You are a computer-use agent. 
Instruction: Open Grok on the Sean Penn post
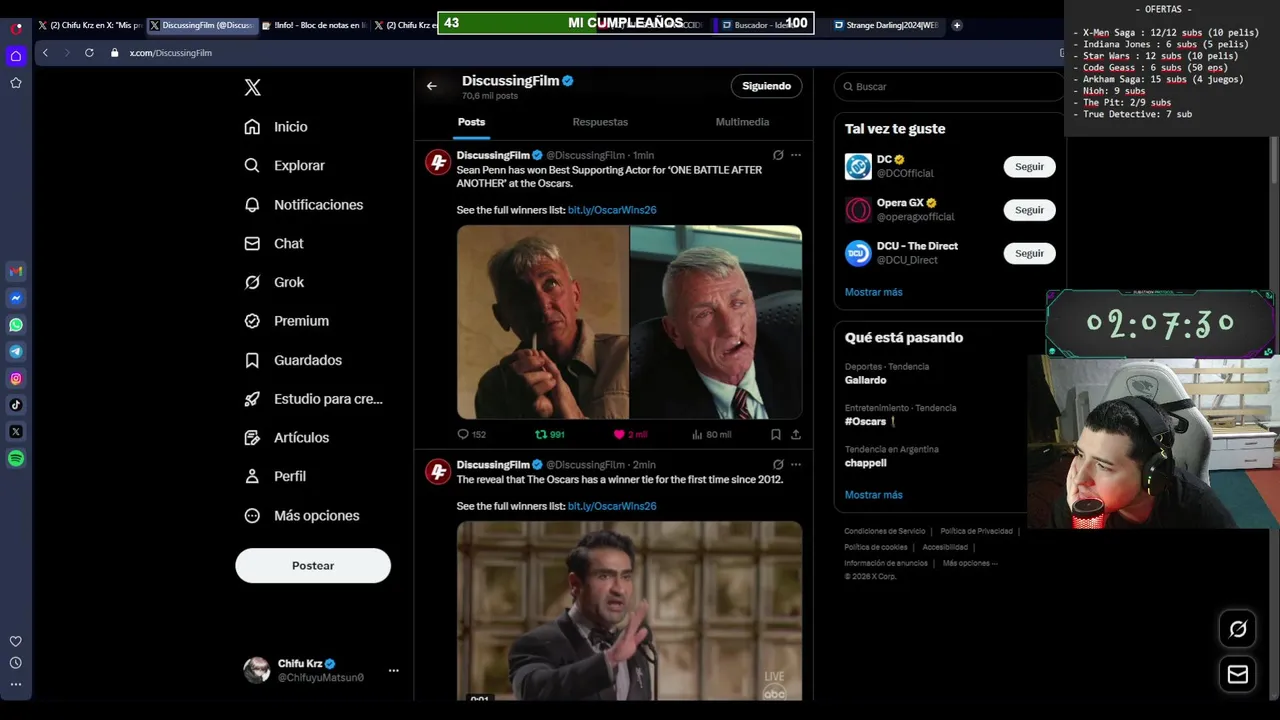tap(778, 155)
